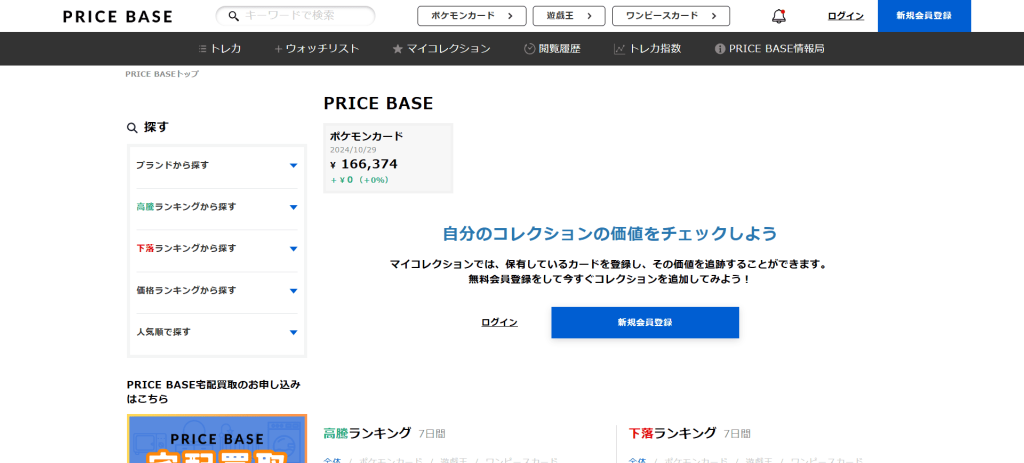Click the search magnifier icon in header
Screen dimensions: 1024x463
(233, 16)
